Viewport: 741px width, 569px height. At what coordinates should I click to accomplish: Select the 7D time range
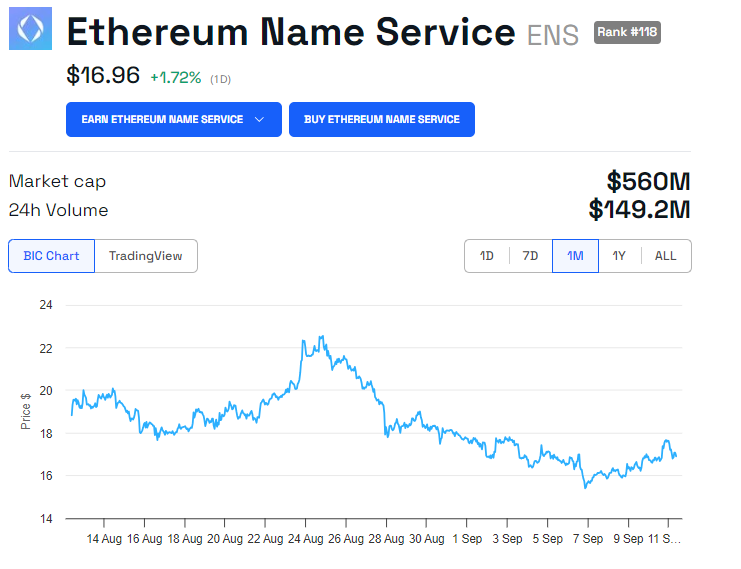click(x=530, y=256)
